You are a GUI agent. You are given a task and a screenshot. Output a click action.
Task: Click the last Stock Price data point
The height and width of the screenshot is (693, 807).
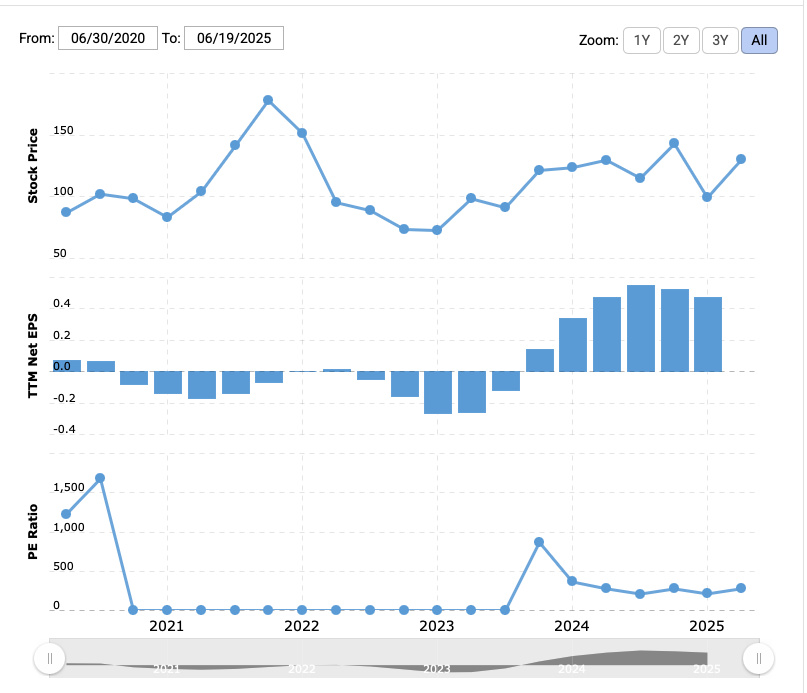(741, 159)
